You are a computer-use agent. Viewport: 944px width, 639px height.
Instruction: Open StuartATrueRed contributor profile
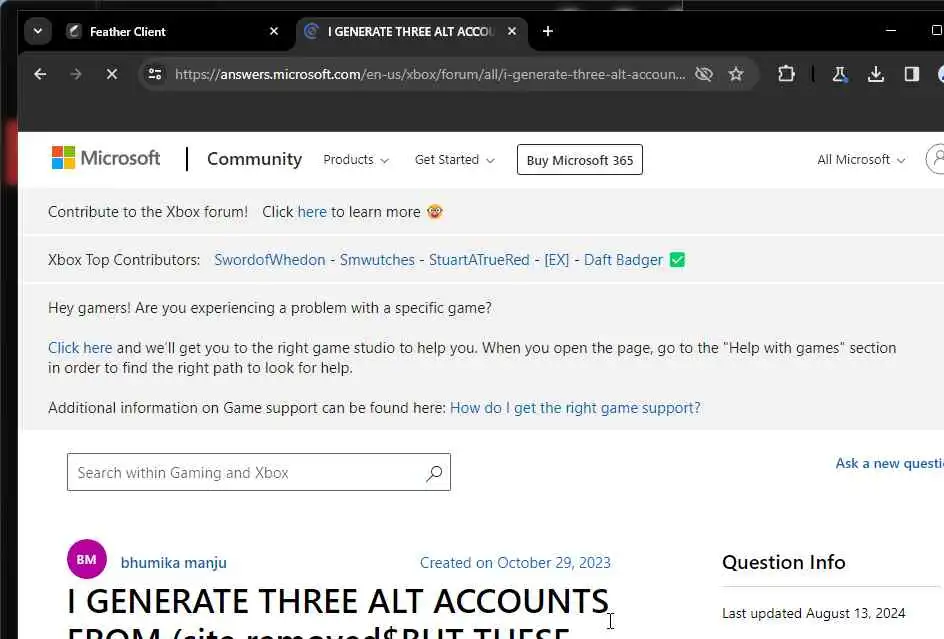coord(479,260)
